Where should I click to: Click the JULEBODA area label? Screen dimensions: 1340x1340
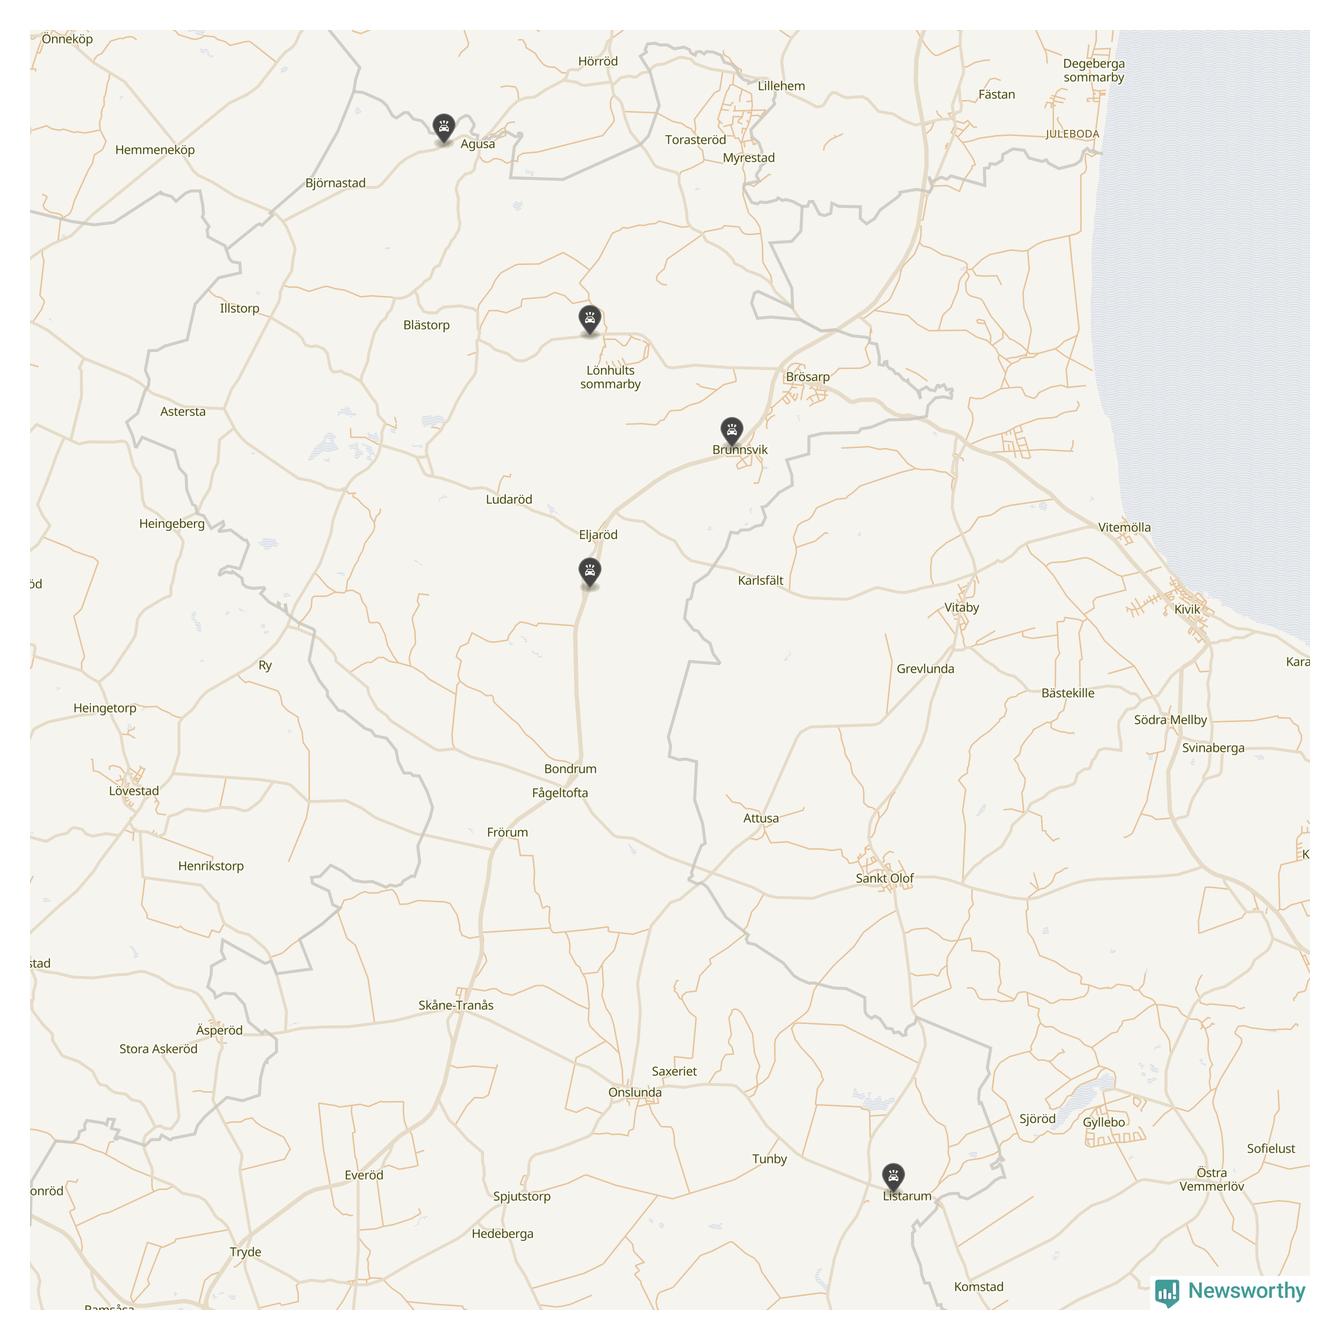[1073, 134]
